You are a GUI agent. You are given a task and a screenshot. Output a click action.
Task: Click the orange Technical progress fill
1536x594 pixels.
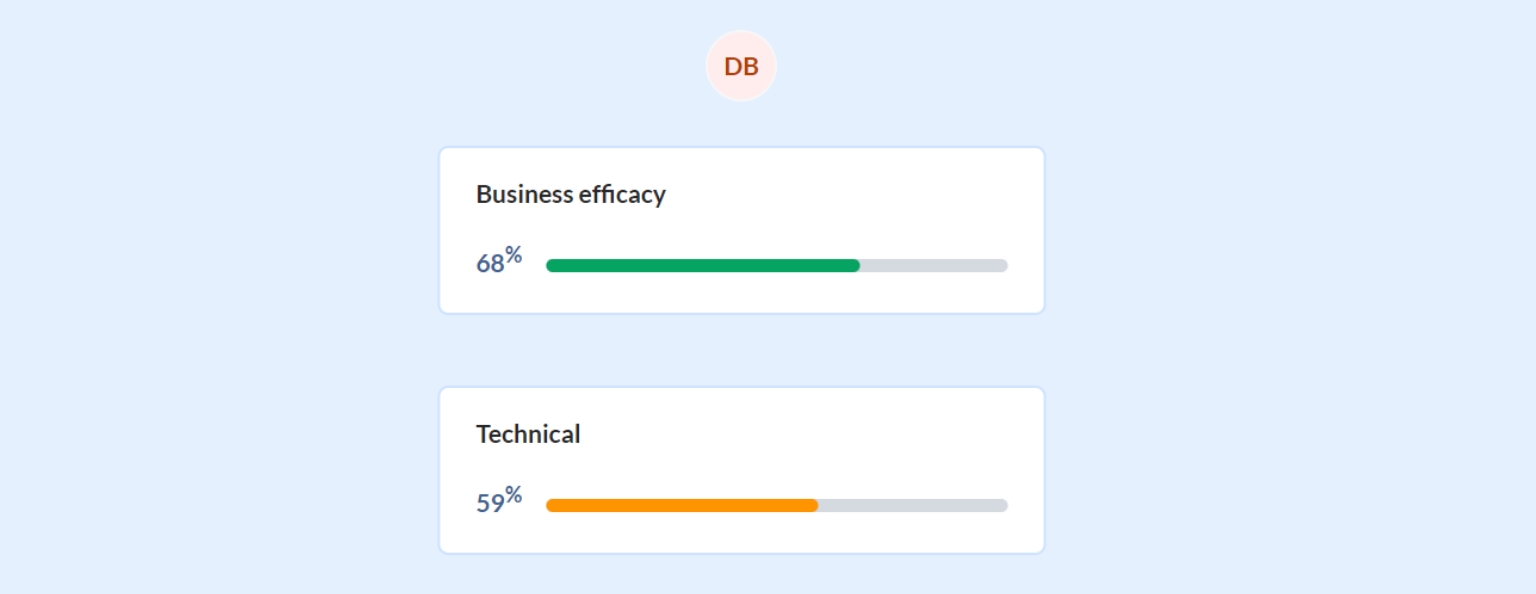tap(680, 505)
